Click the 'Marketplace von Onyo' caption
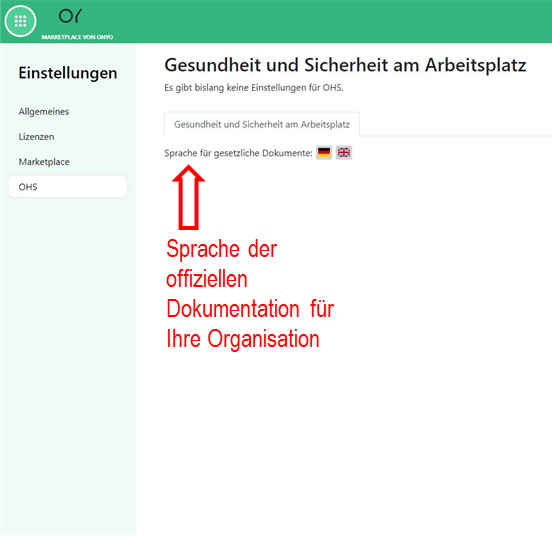Image resolution: width=552 pixels, height=540 pixels. pyautogui.click(x=77, y=37)
